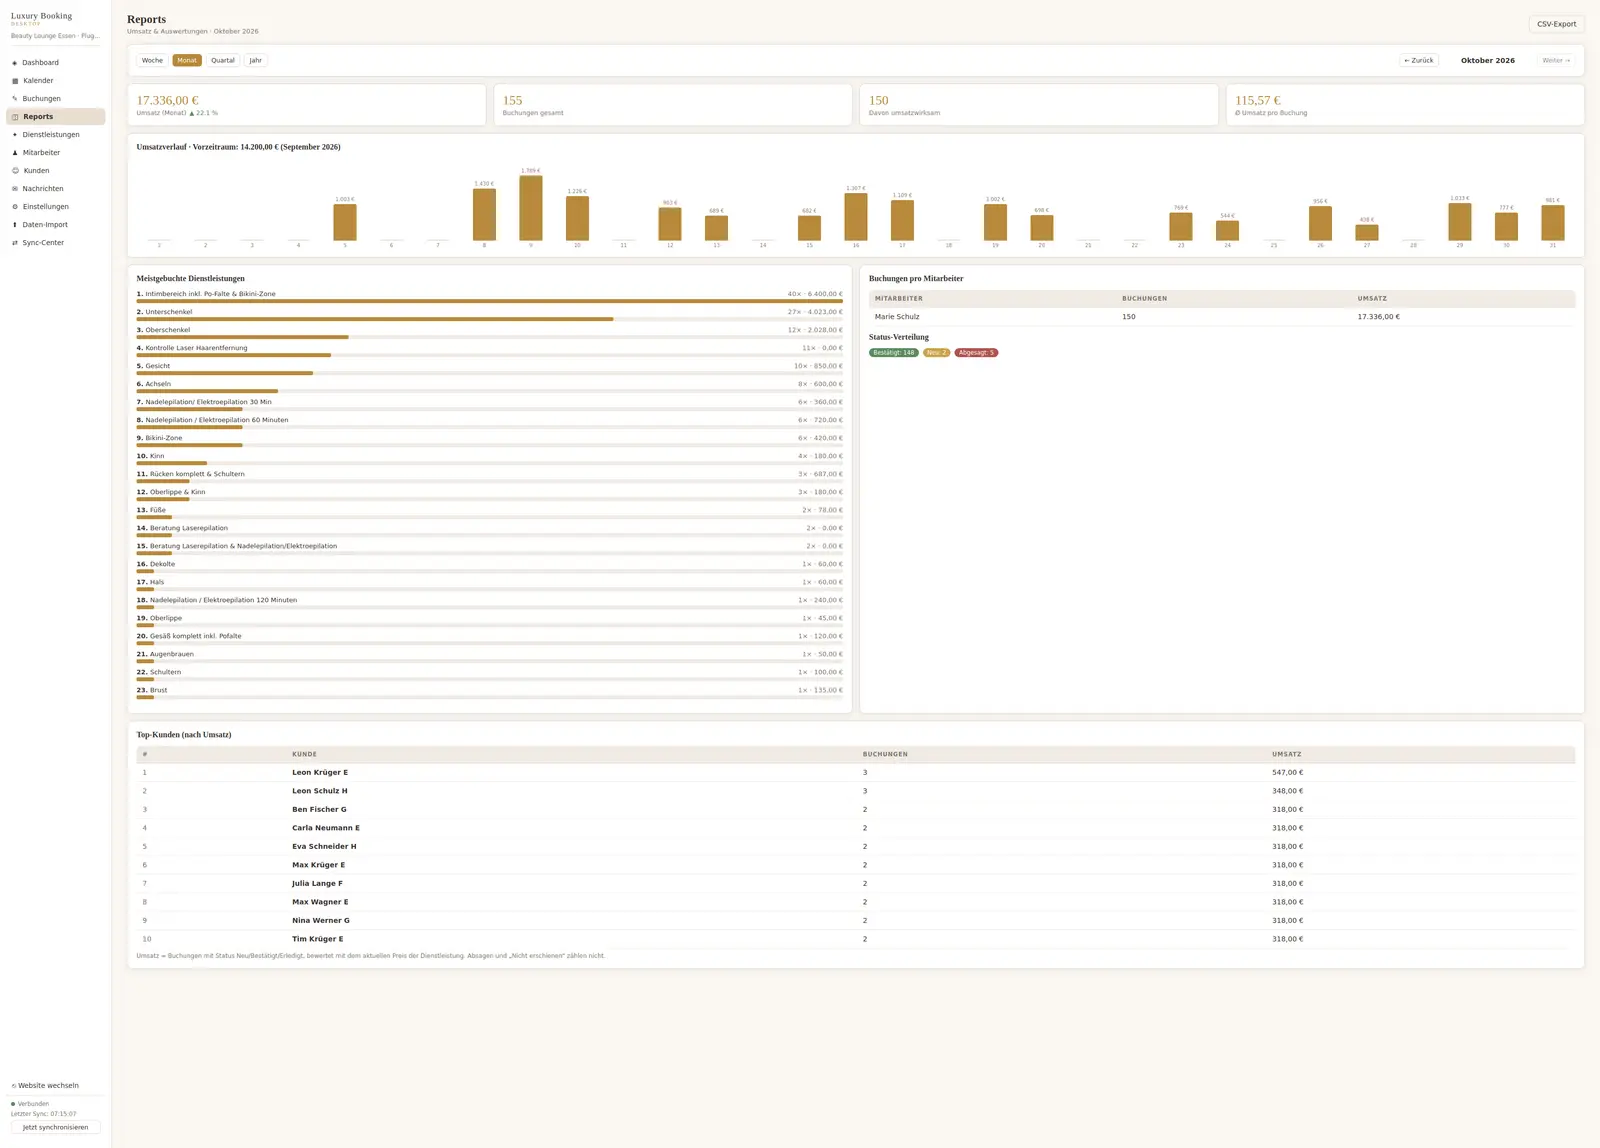
Task: Click the Dienstleistungen sidebar icon
Action: (x=15, y=135)
